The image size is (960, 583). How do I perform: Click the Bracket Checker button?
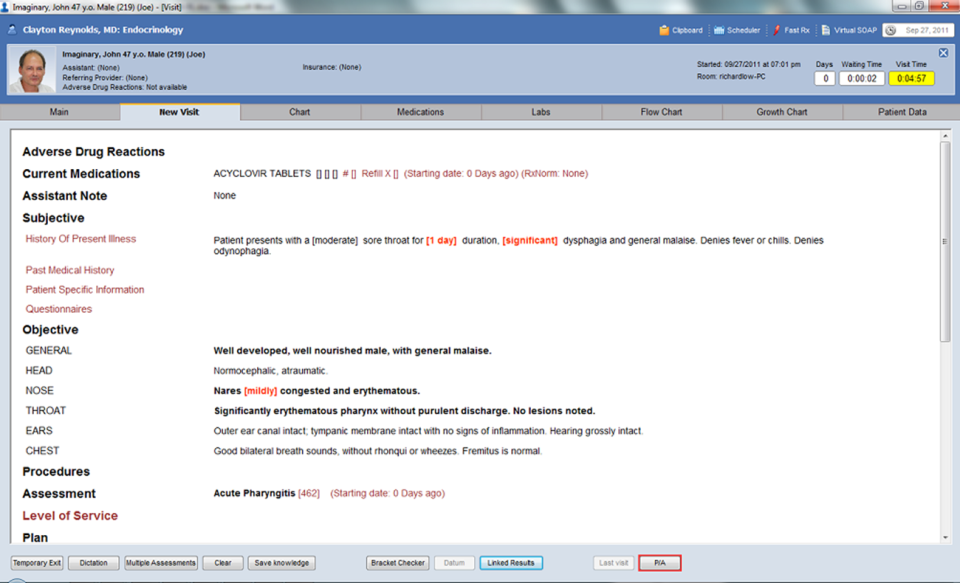[x=398, y=563]
